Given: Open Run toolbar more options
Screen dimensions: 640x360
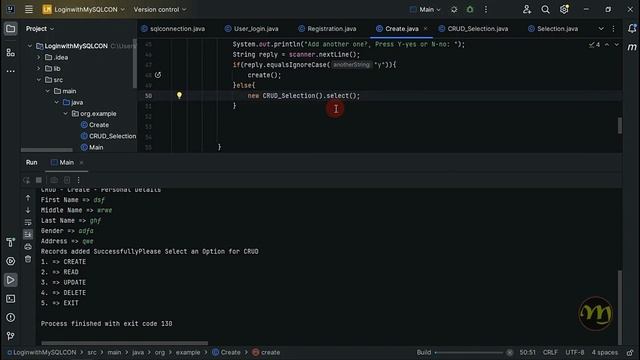Looking at the screenshot, I should point(78,180).
